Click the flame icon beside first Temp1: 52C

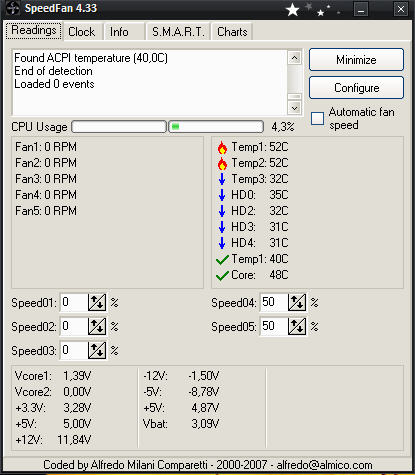[222, 147]
